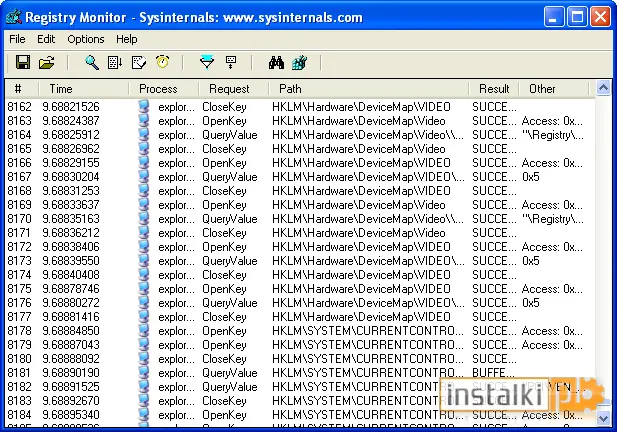The height and width of the screenshot is (432, 617).
Task: Click 0x5 value in row 8173
Action: pyautogui.click(x=530, y=261)
